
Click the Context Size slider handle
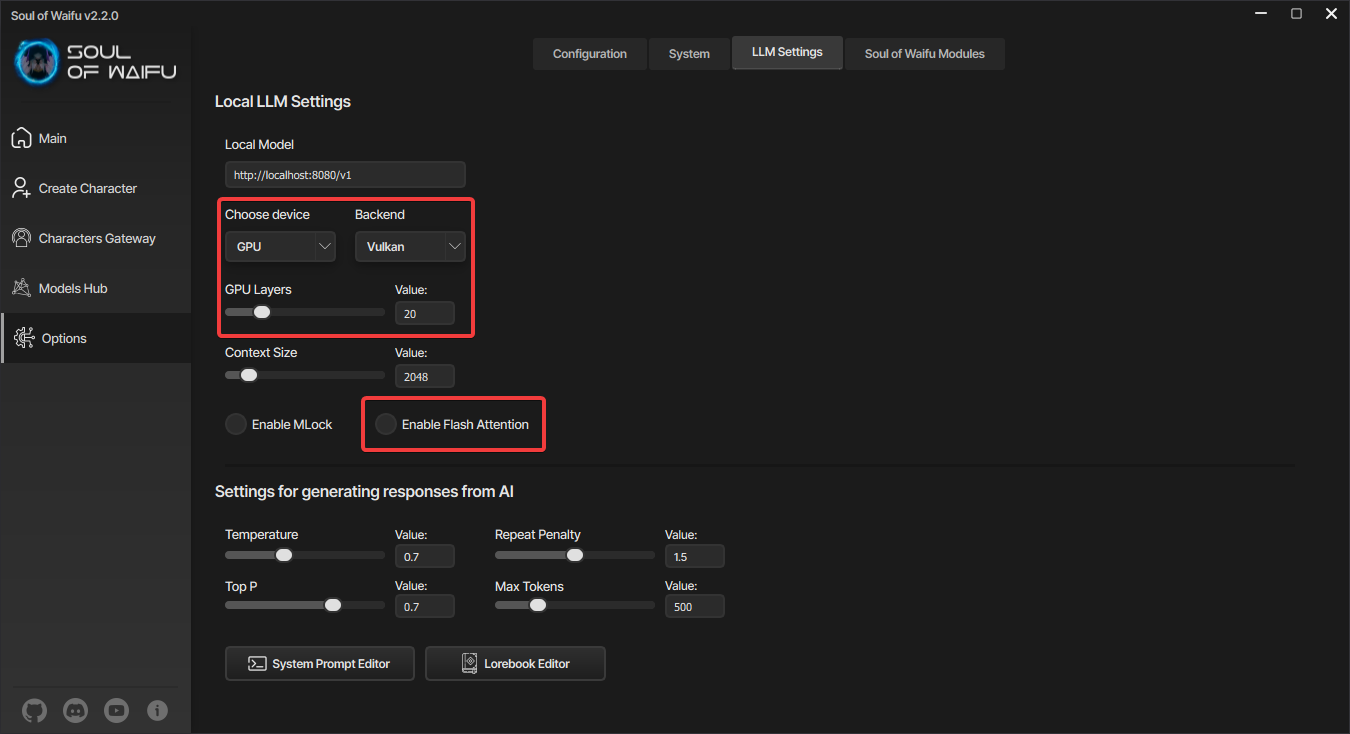point(249,375)
